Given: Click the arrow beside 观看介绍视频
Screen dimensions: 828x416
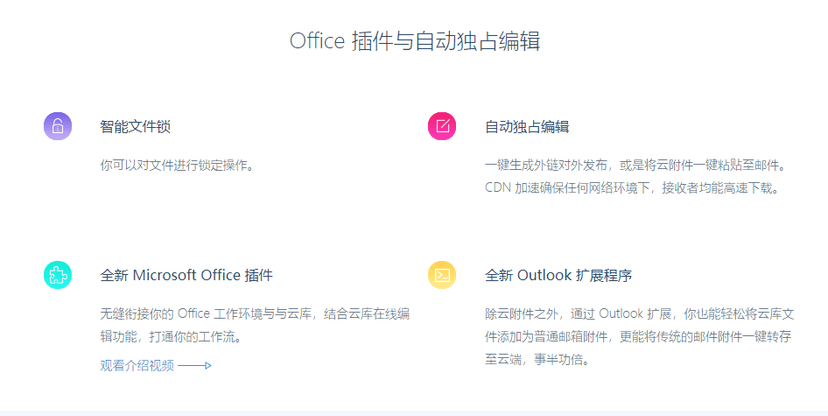Looking at the screenshot, I should click(x=195, y=365).
